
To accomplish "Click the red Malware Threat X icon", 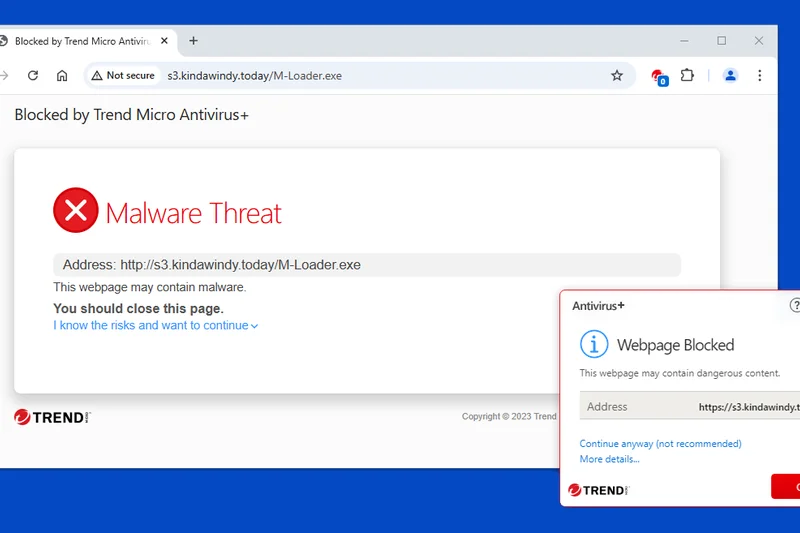I will pos(76,210).
